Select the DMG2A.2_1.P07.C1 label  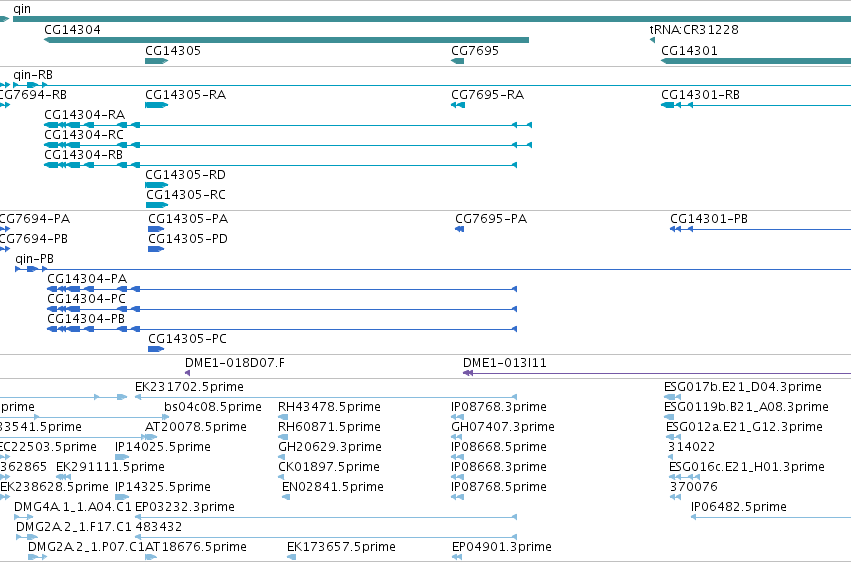pyautogui.click(x=86, y=547)
